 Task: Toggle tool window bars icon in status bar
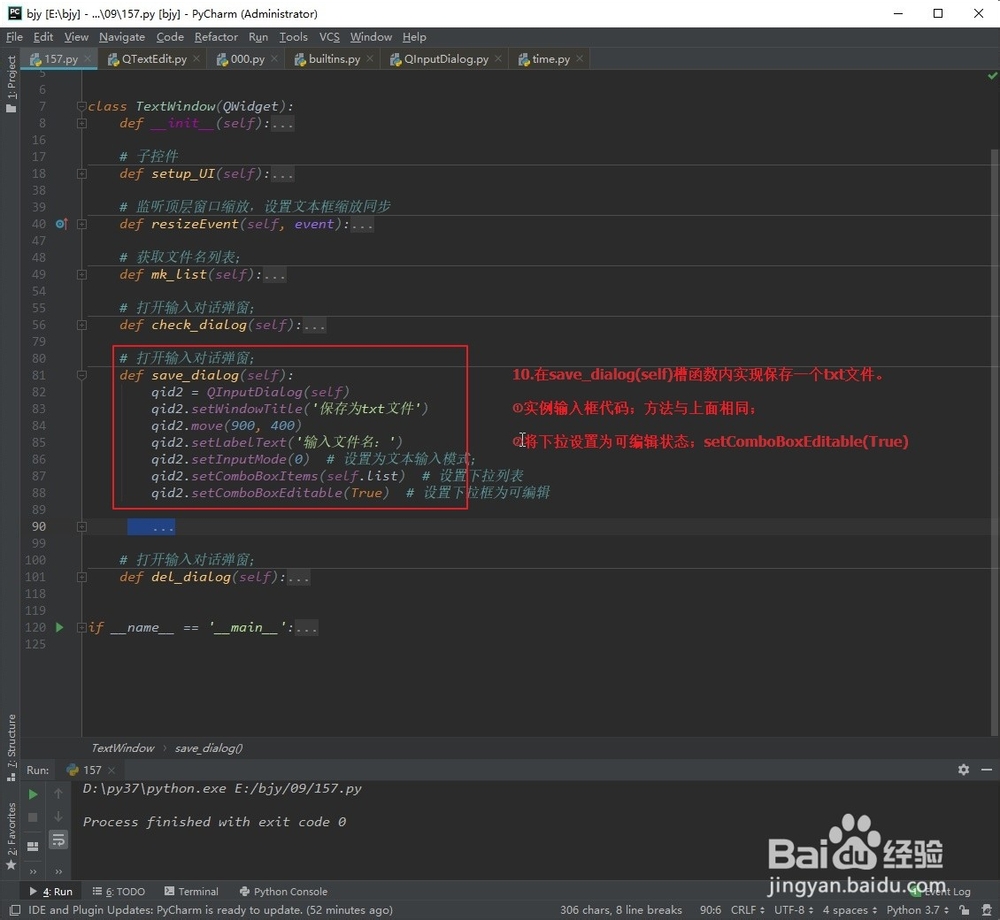[x=15, y=910]
